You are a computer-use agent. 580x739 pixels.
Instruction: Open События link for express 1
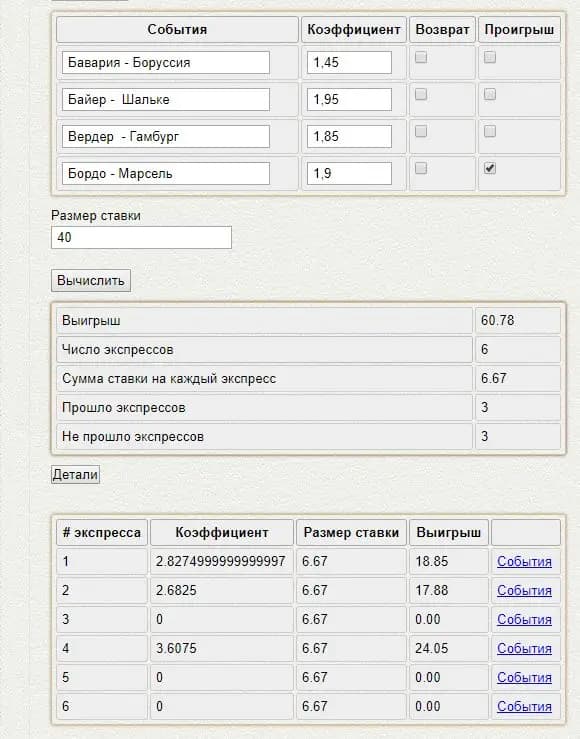tap(524, 561)
